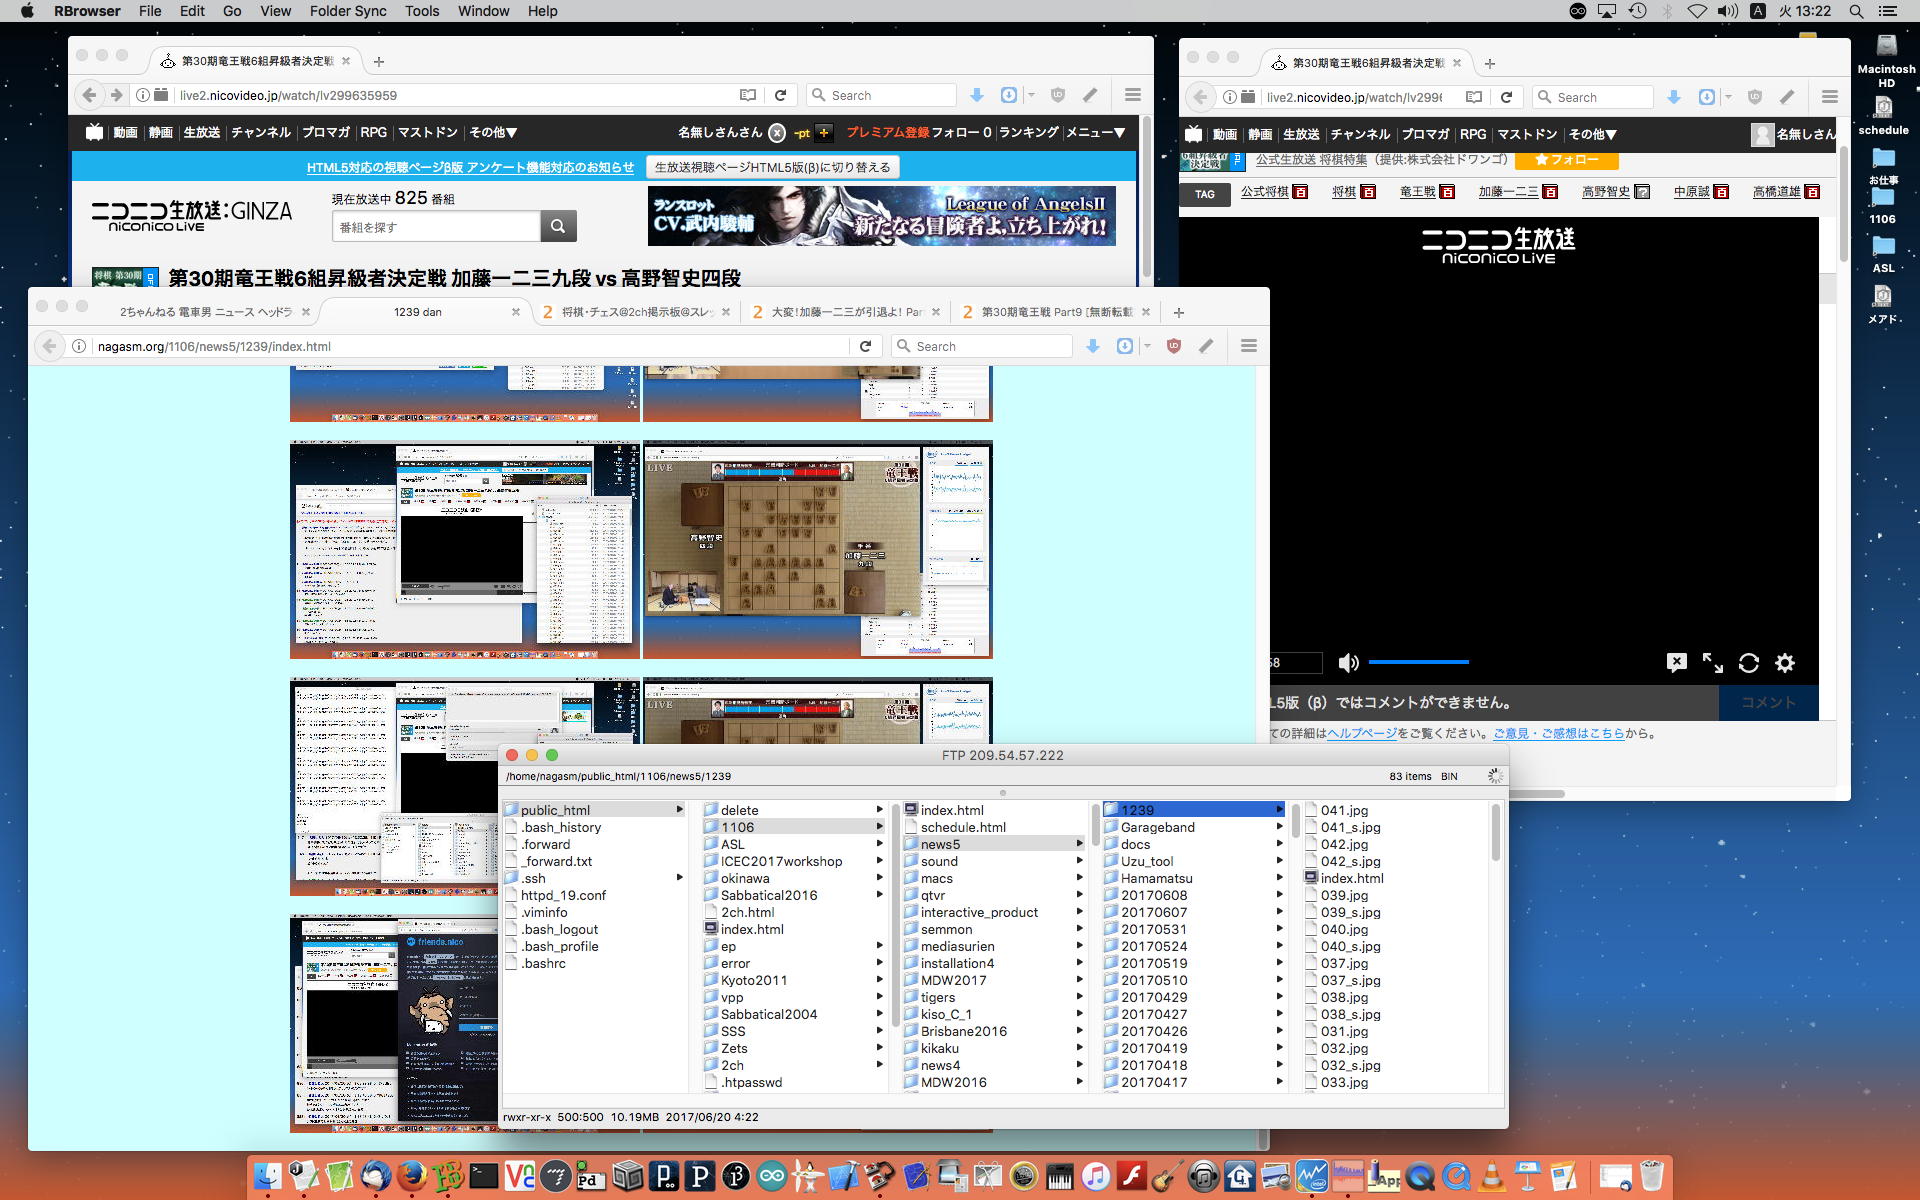
Task: Open the メニュー dropdown in Niconico bar
Action: (1095, 132)
